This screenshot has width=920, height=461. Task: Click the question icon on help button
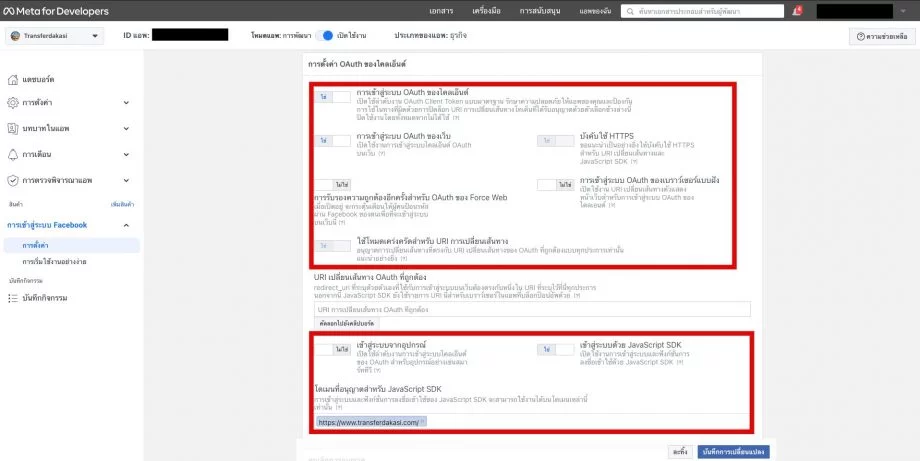[x=860, y=36]
